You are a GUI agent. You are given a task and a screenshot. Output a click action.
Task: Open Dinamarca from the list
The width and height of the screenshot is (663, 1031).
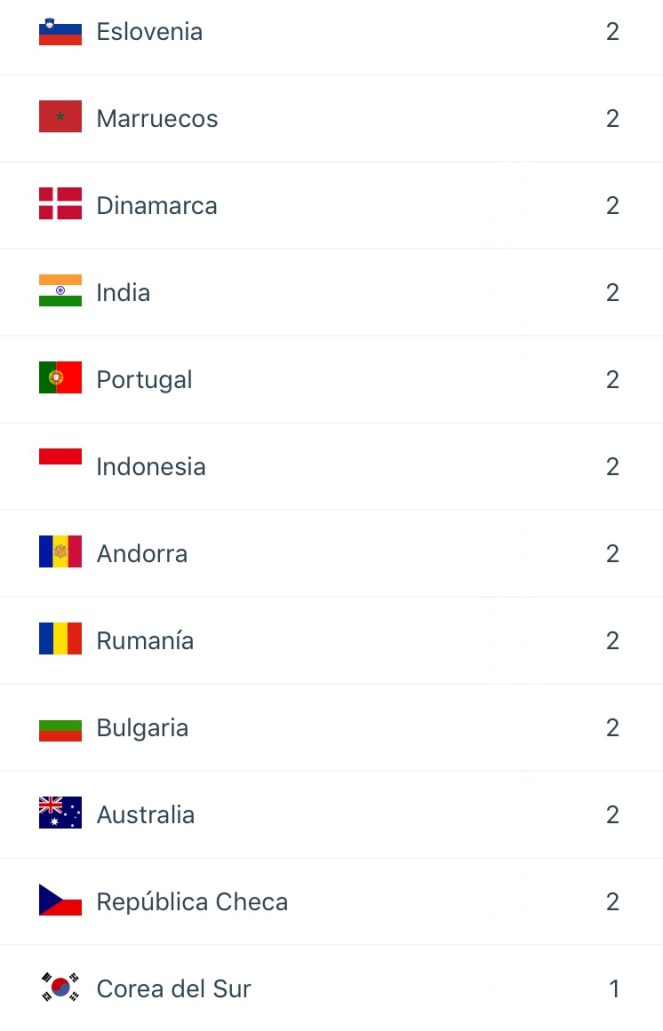click(x=156, y=205)
